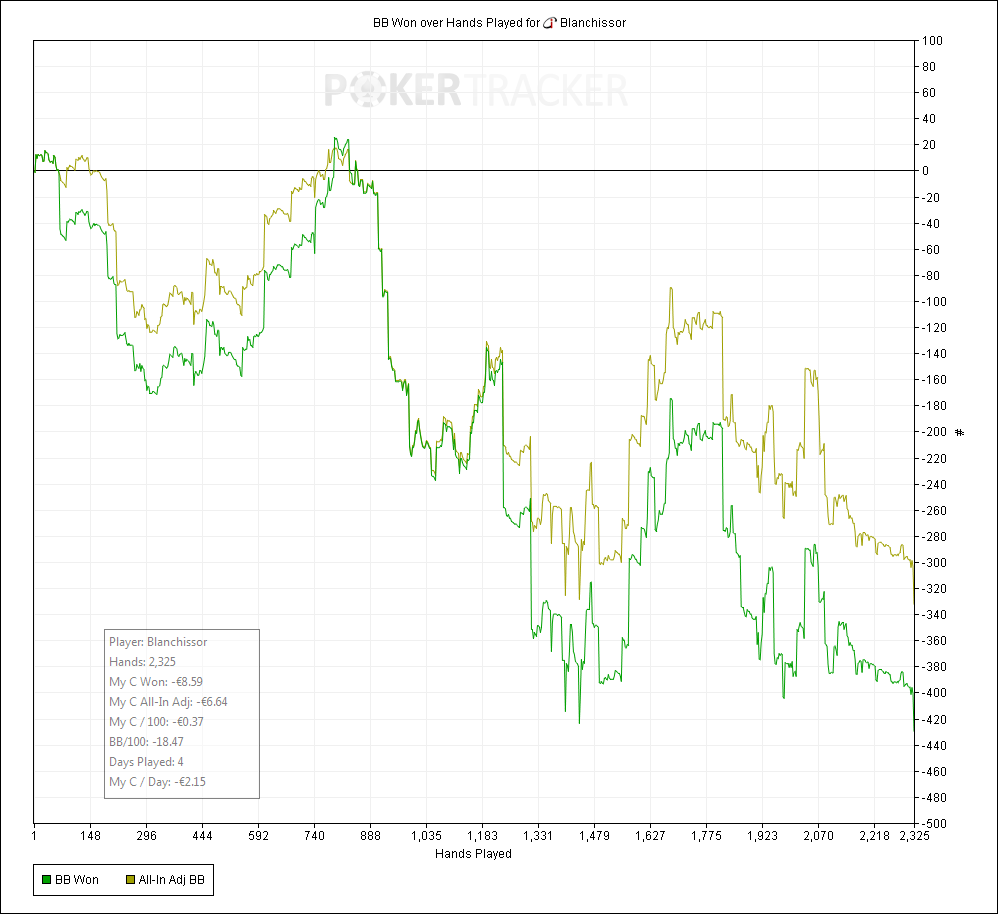
Task: Click the x-axis tick label 740
Action: coord(314,835)
